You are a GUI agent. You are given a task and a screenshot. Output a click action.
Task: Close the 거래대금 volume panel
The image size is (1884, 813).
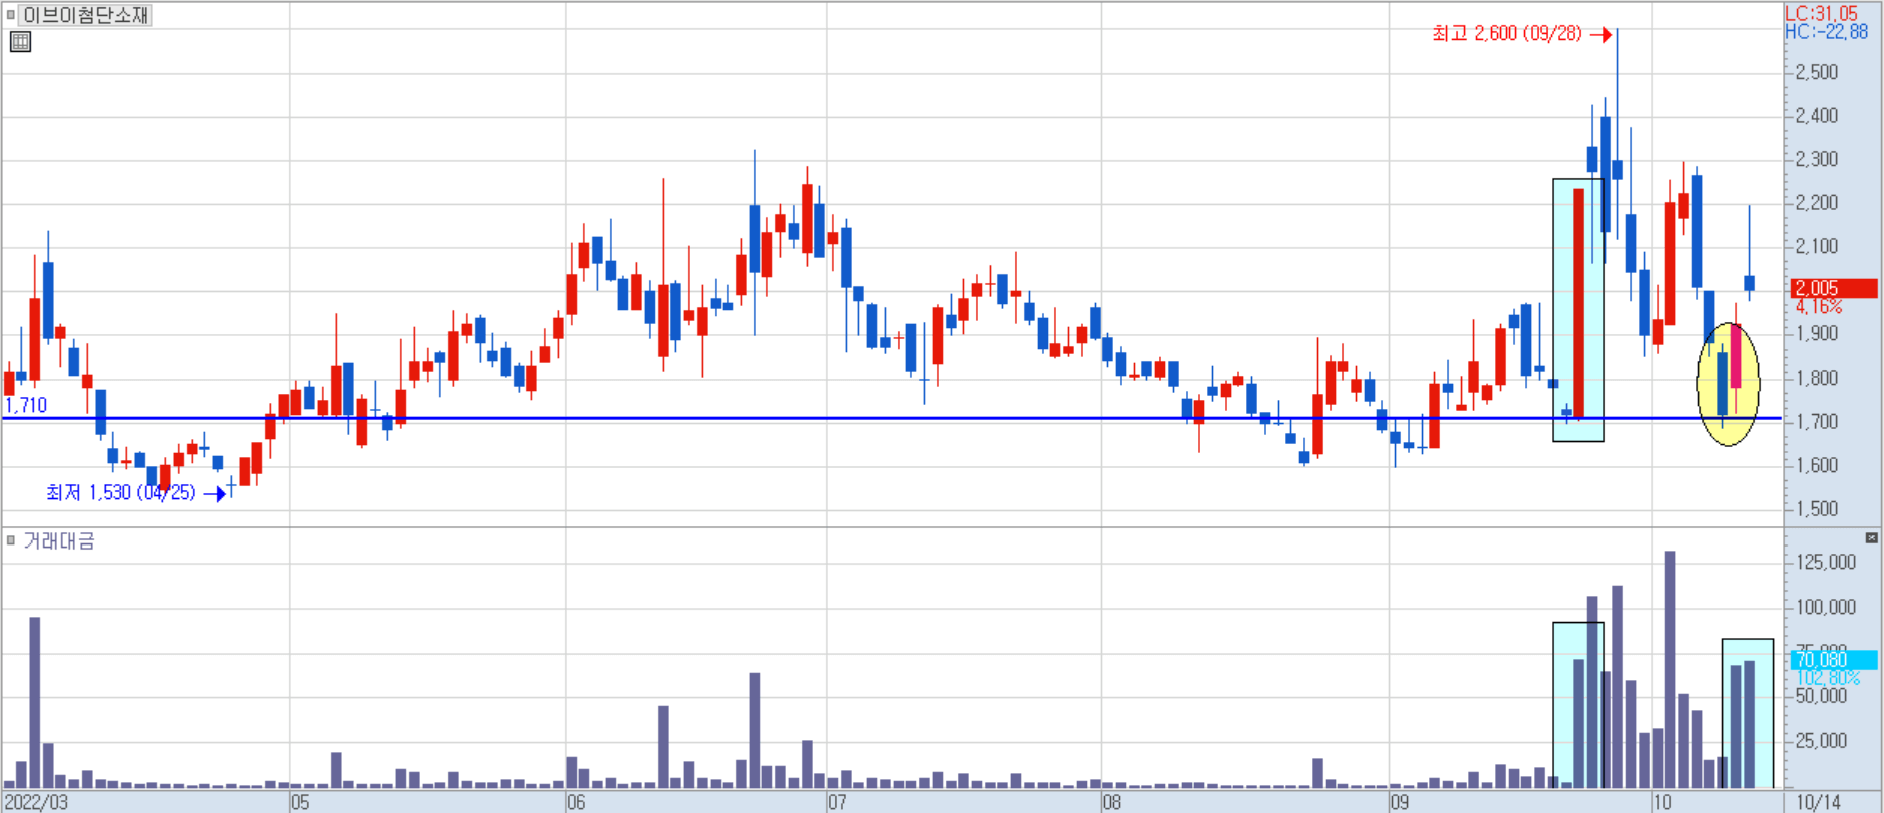[1871, 538]
